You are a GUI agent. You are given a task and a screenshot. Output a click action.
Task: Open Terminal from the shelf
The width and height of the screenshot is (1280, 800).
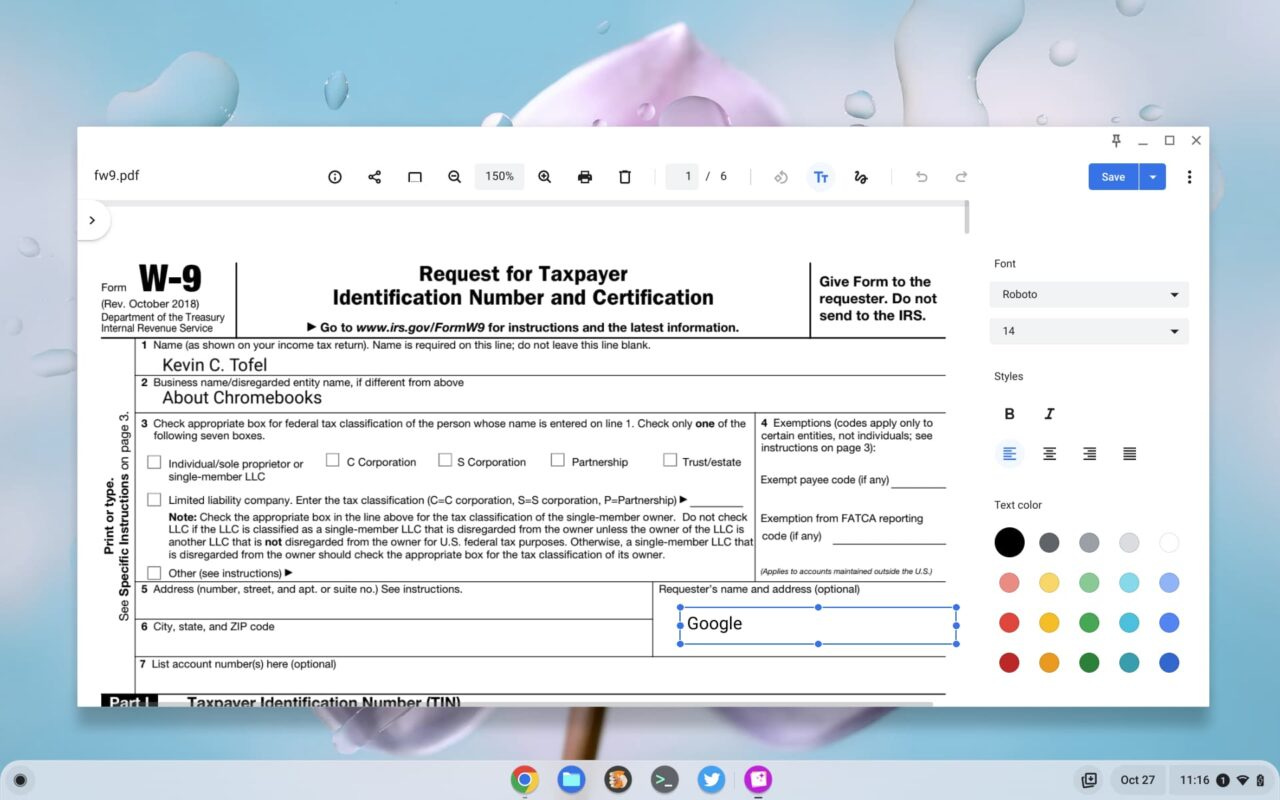(664, 779)
